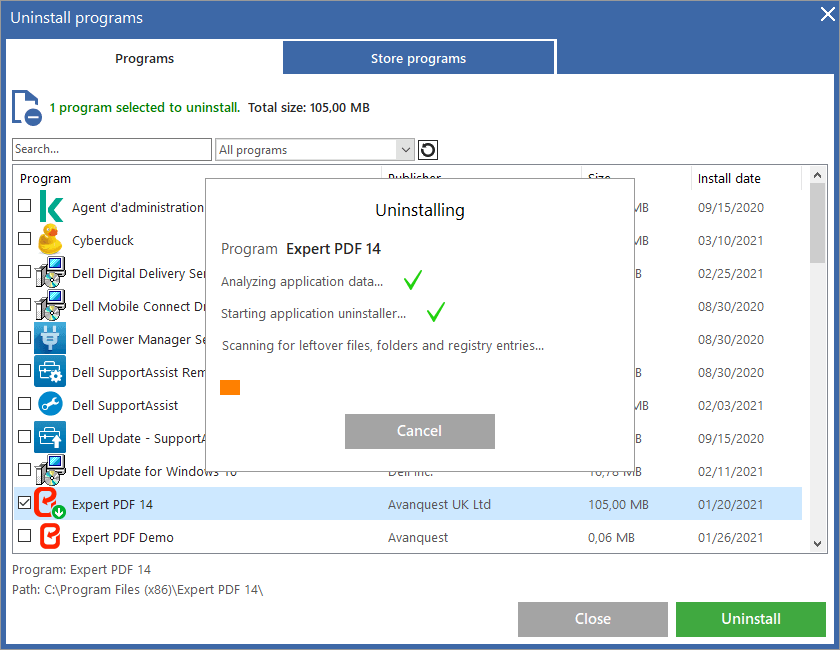
Task: Click the 105,00 MB size cell
Action: (x=618, y=505)
